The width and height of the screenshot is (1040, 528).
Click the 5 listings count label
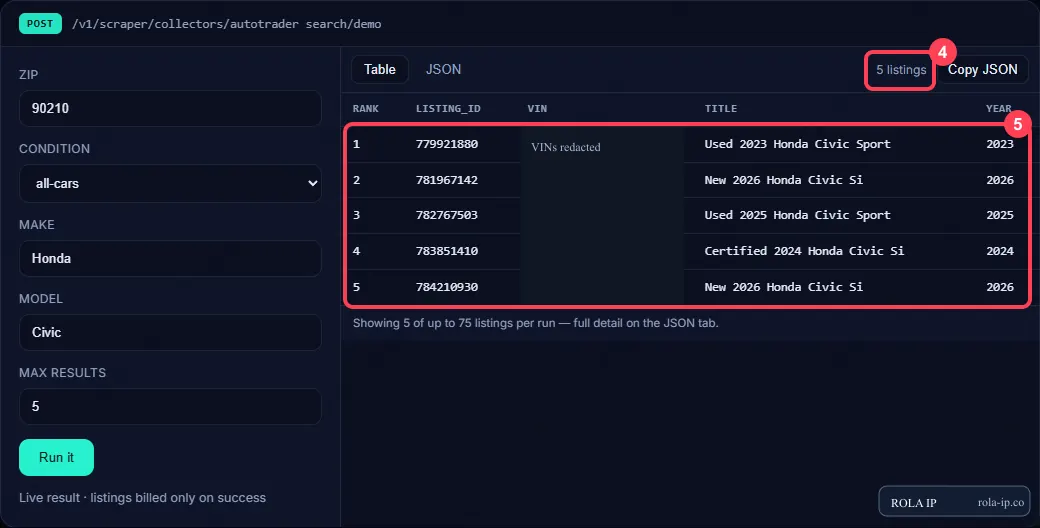pyautogui.click(x=901, y=70)
